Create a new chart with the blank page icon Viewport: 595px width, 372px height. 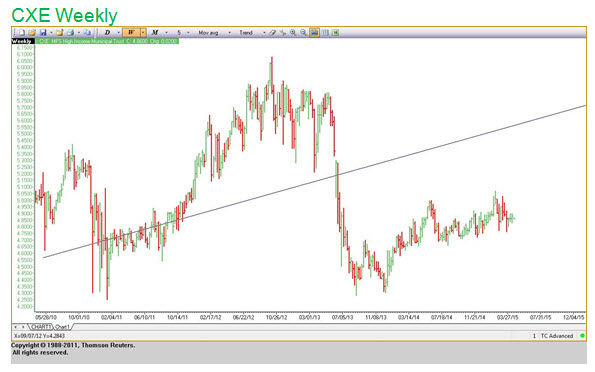tap(22, 33)
